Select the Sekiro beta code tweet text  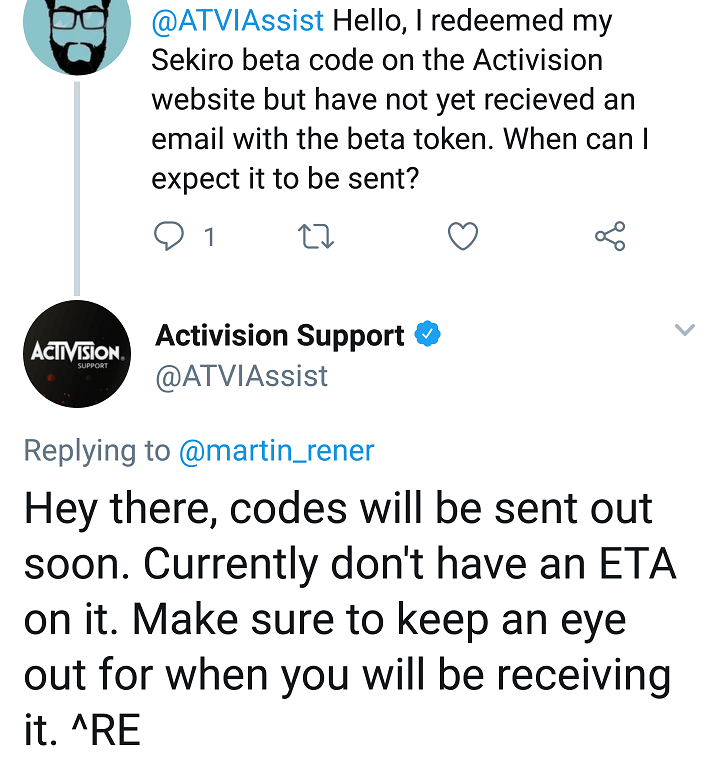400,100
